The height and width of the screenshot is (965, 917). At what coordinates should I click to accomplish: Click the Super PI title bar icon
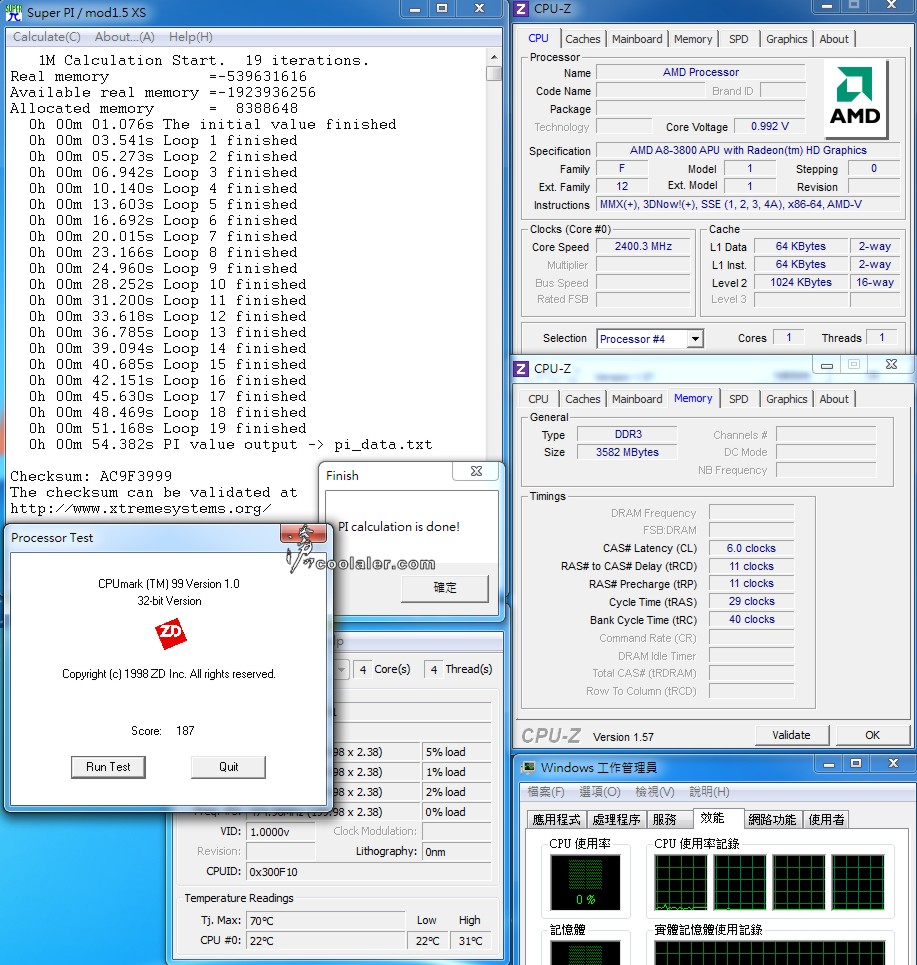click(14, 12)
